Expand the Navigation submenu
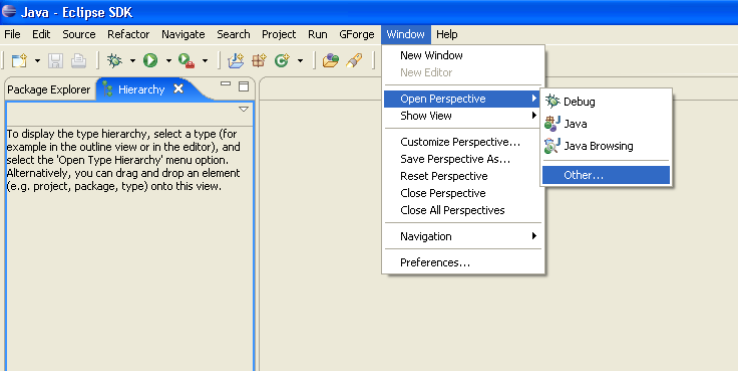 point(463,236)
